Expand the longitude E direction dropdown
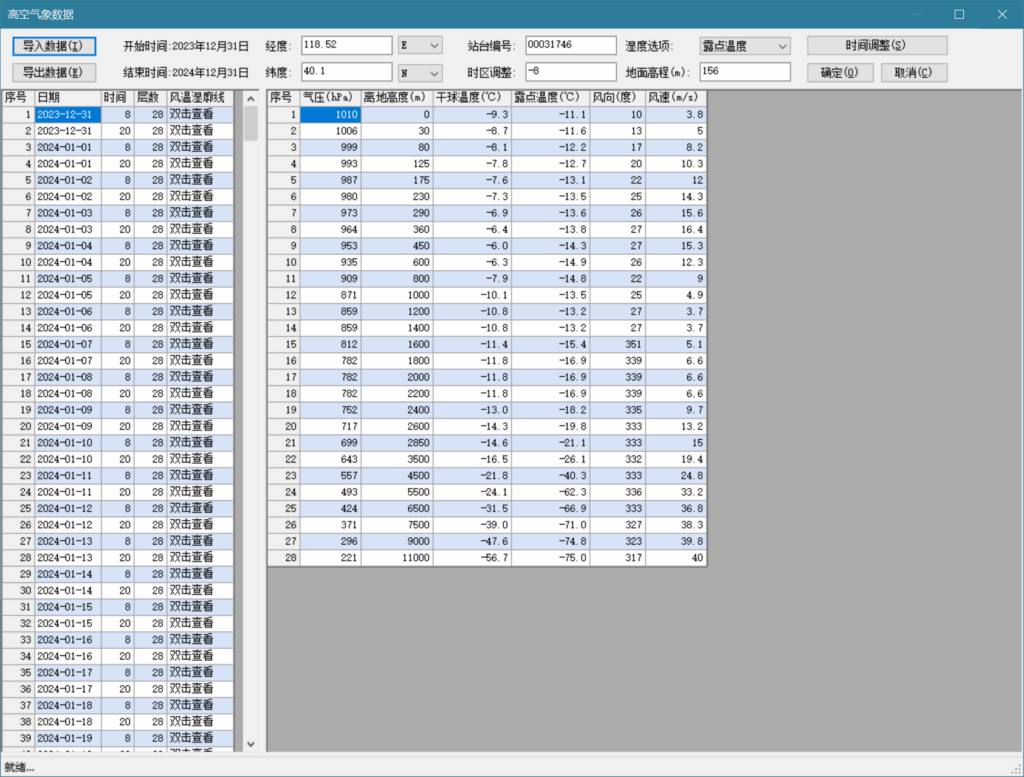This screenshot has width=1024, height=777. click(433, 46)
